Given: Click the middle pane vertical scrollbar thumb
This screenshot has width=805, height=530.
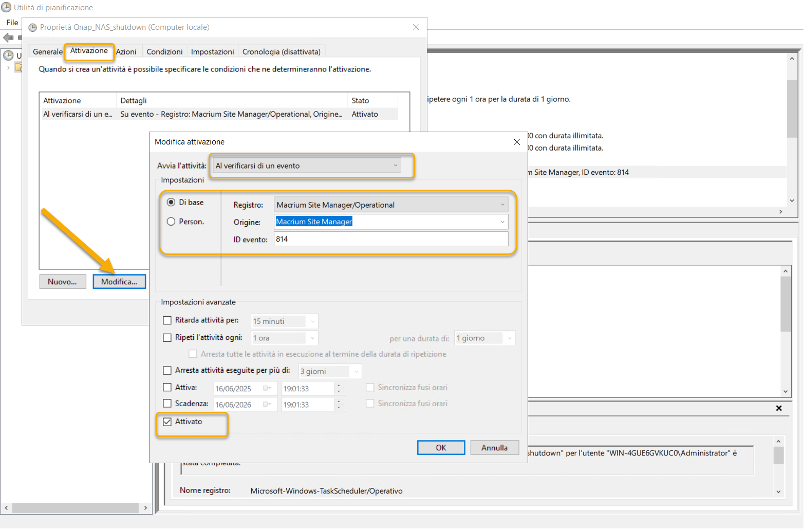Looking at the screenshot, I should point(785,304).
